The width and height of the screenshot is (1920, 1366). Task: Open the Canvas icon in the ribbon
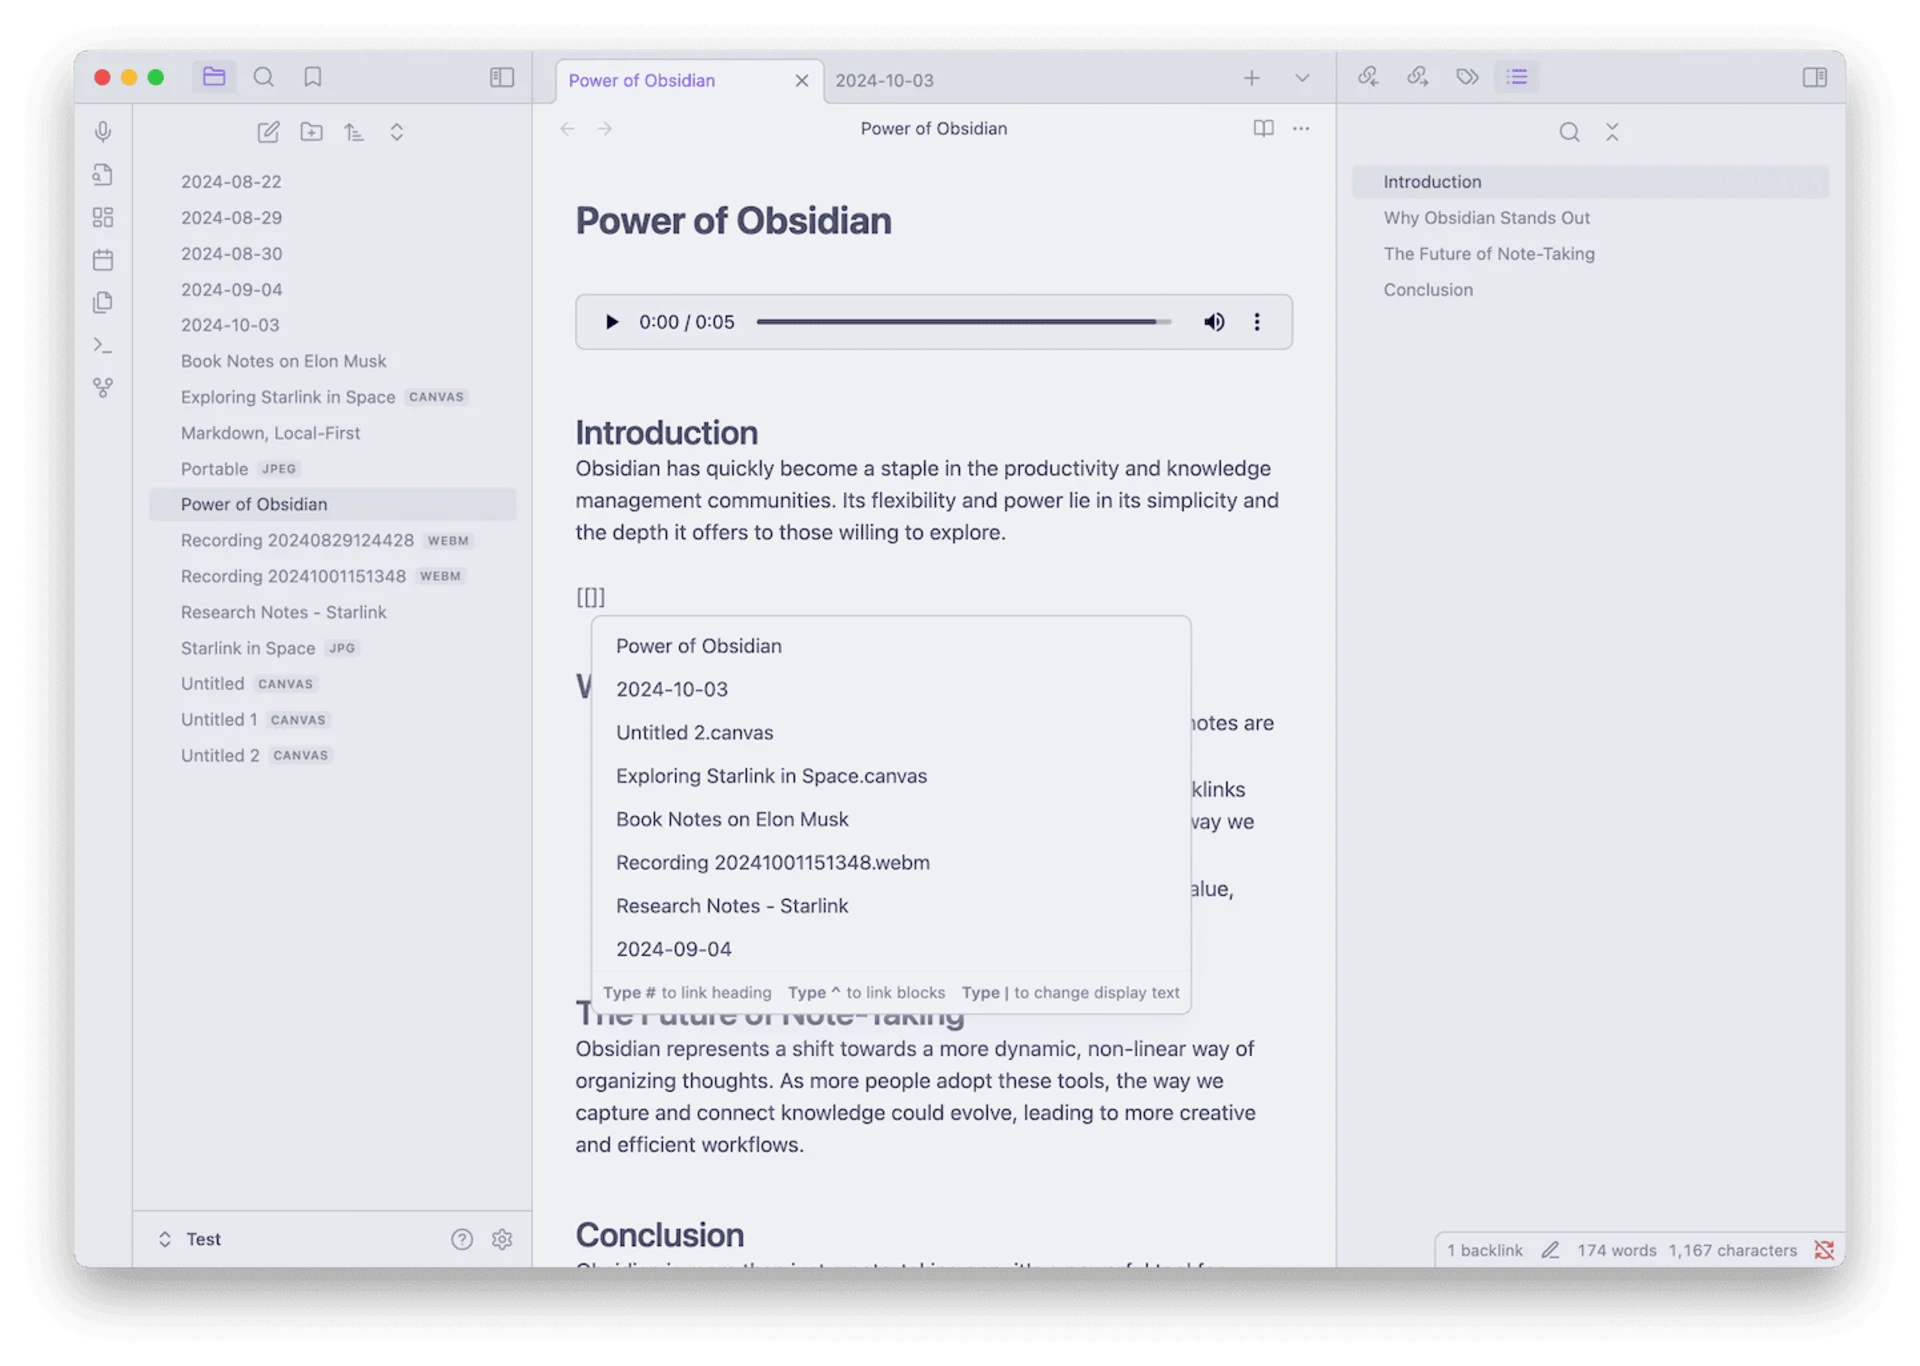point(103,217)
